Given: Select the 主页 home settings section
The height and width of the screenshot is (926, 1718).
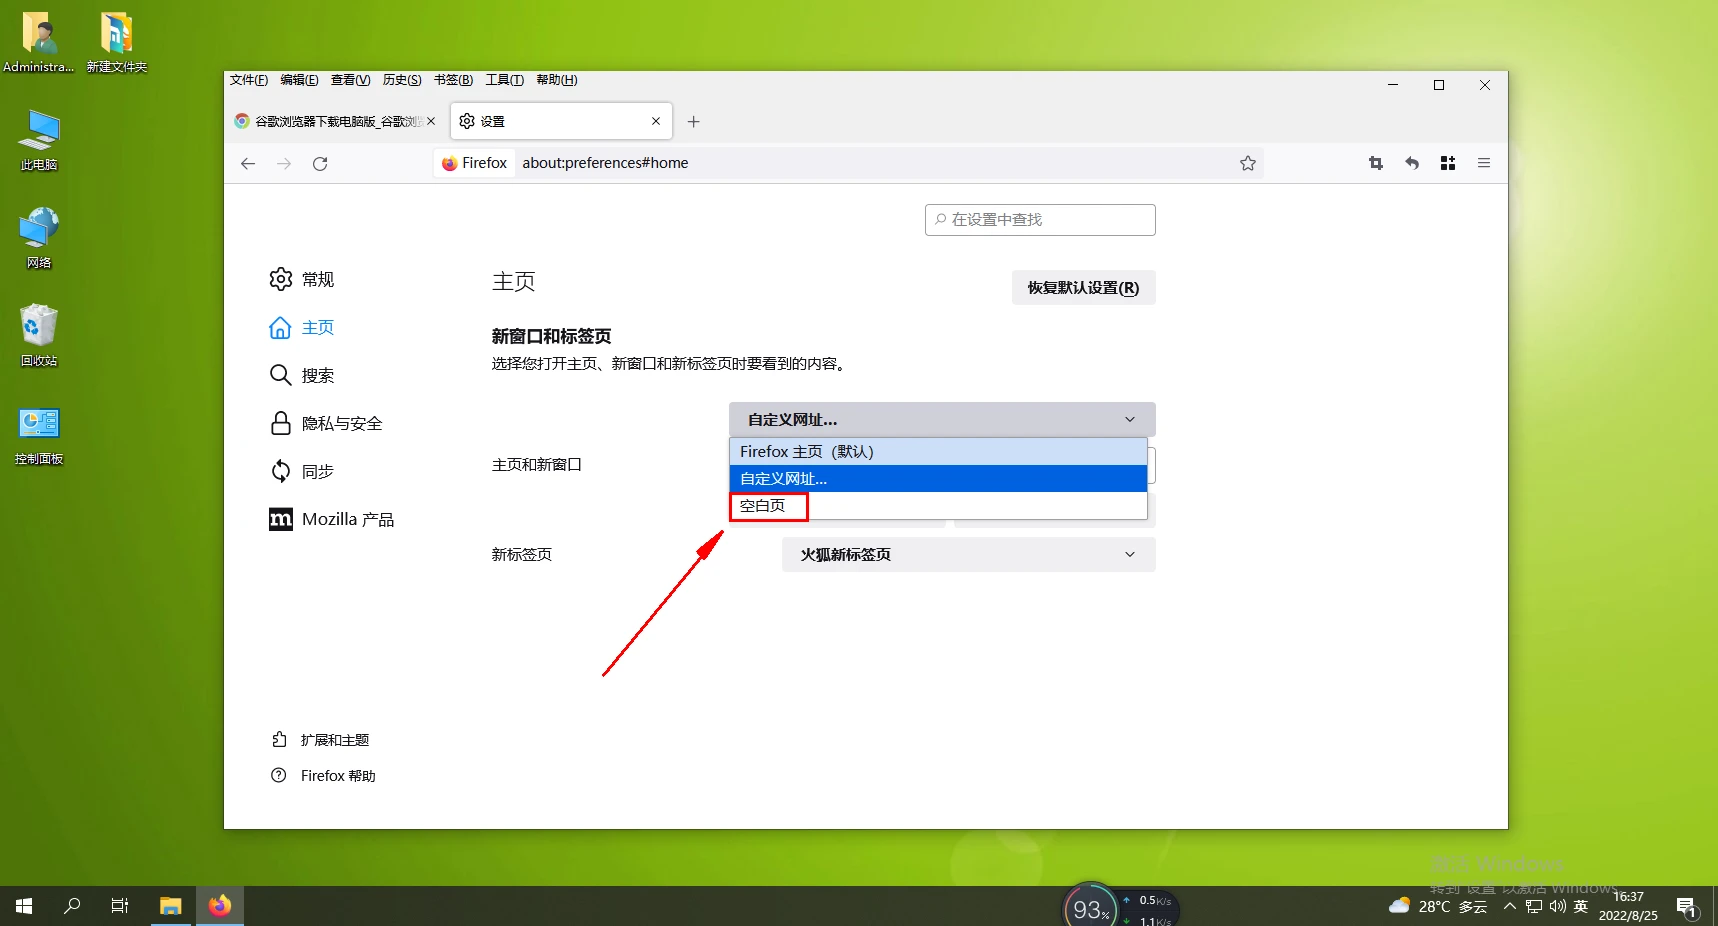Looking at the screenshot, I should [302, 327].
